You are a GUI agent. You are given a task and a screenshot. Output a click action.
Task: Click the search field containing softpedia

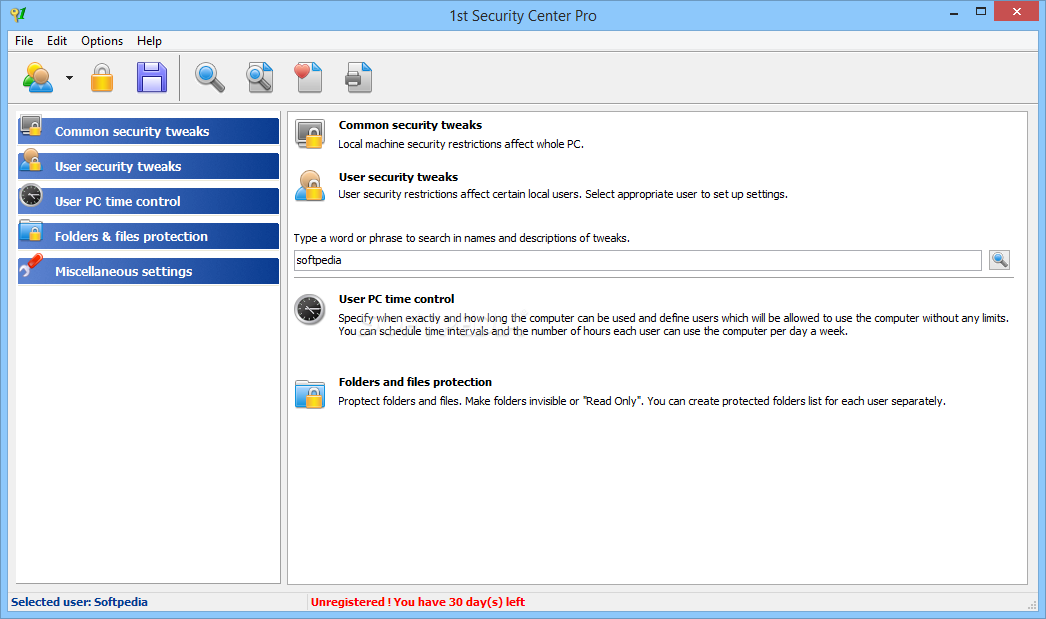tap(638, 260)
